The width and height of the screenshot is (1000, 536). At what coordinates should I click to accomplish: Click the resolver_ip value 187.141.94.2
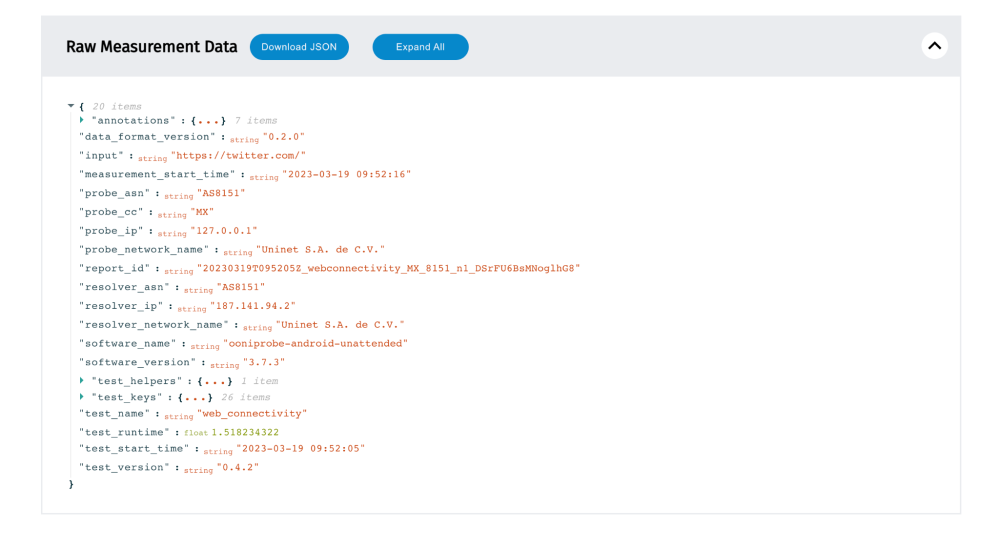point(253,306)
